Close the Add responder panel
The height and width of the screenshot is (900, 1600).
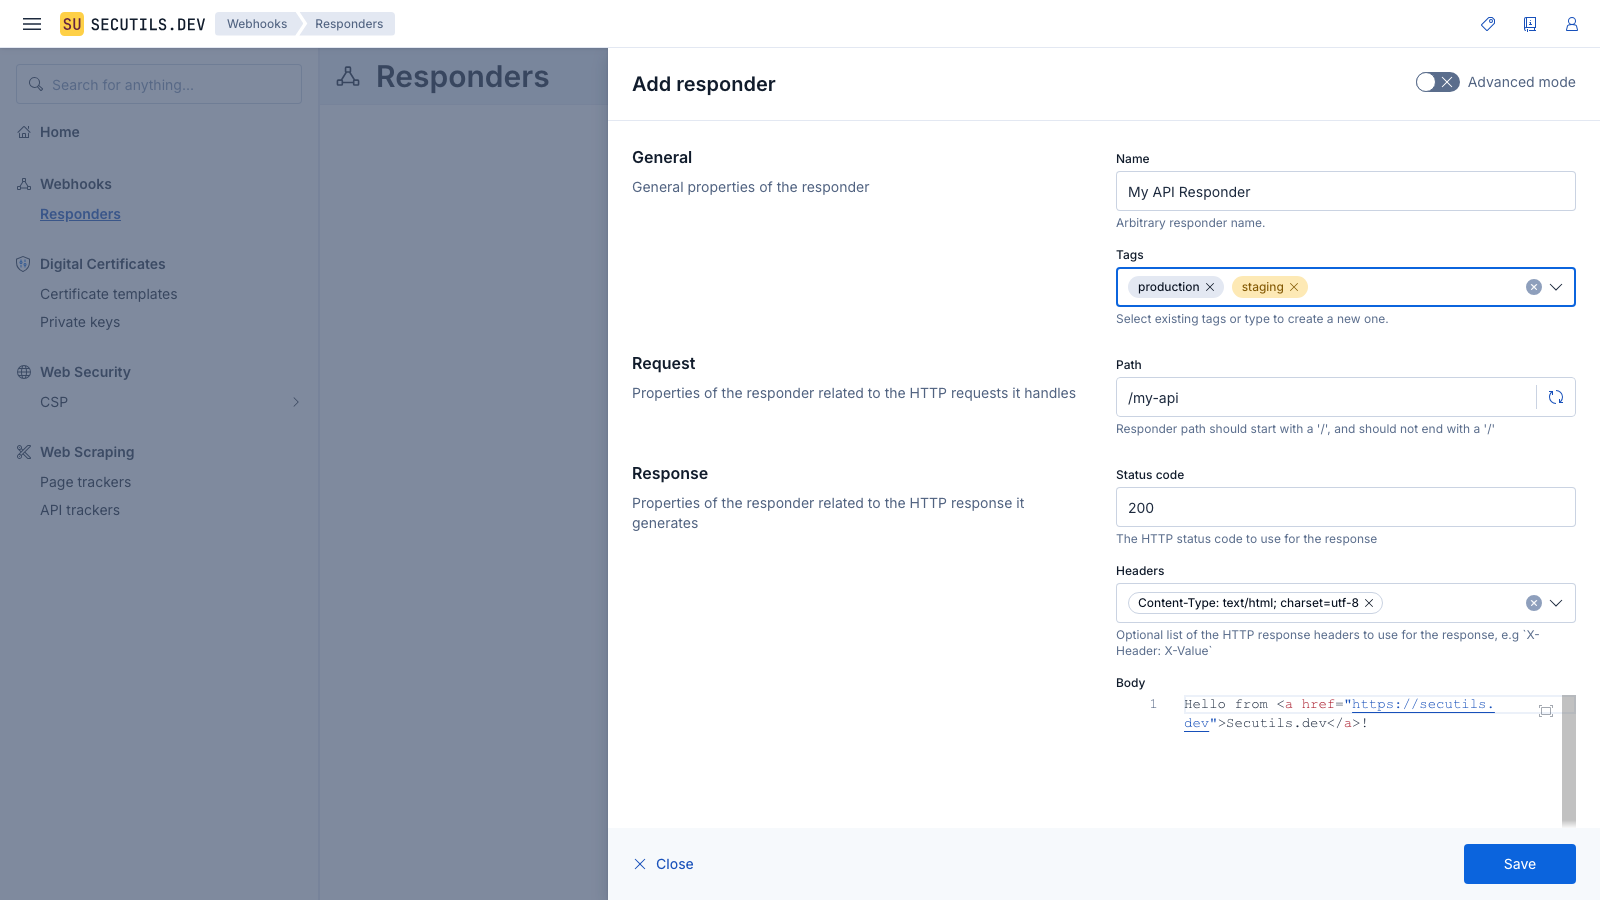[664, 864]
